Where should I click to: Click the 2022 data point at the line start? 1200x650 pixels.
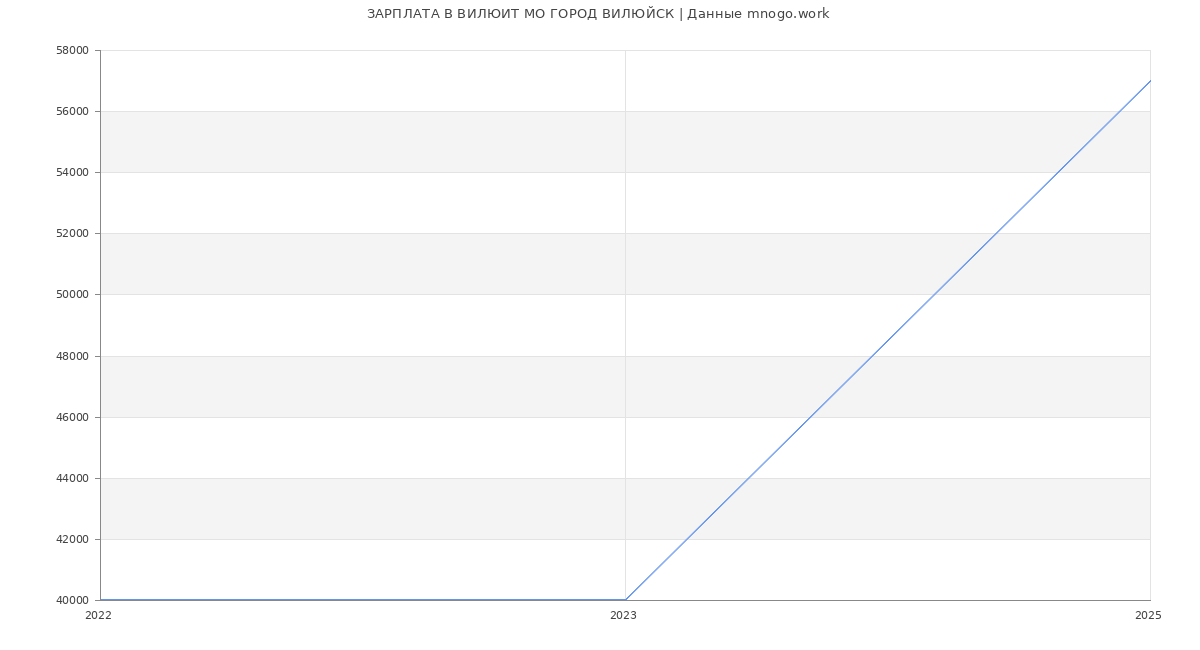(101, 600)
